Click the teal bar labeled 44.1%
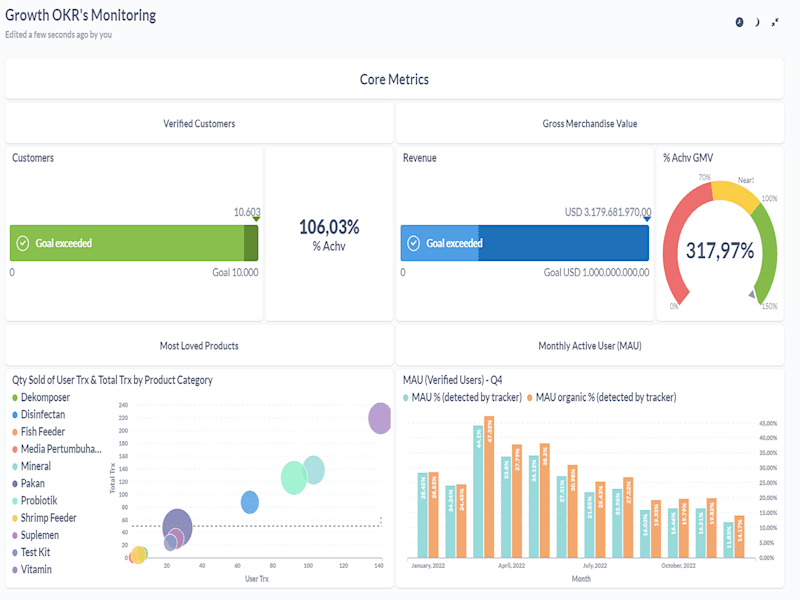This screenshot has height=600, width=800. pyautogui.click(x=478, y=491)
